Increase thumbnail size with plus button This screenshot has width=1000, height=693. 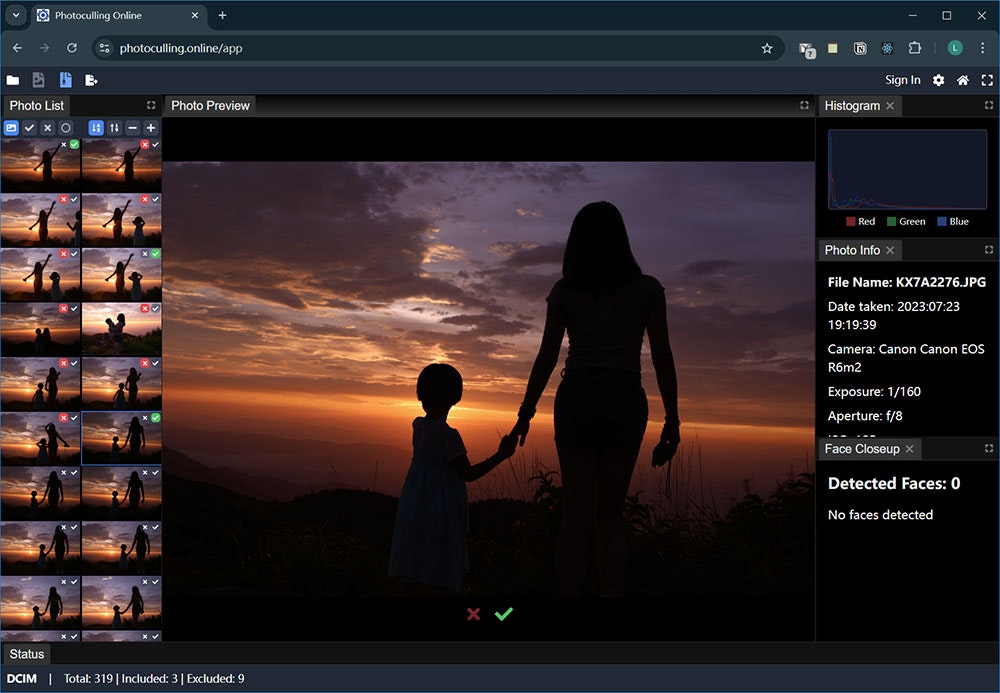tap(151, 128)
